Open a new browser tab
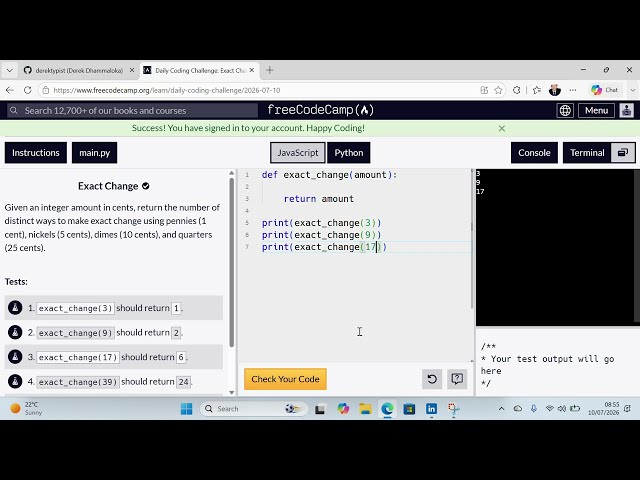The height and width of the screenshot is (480, 640). 269,70
